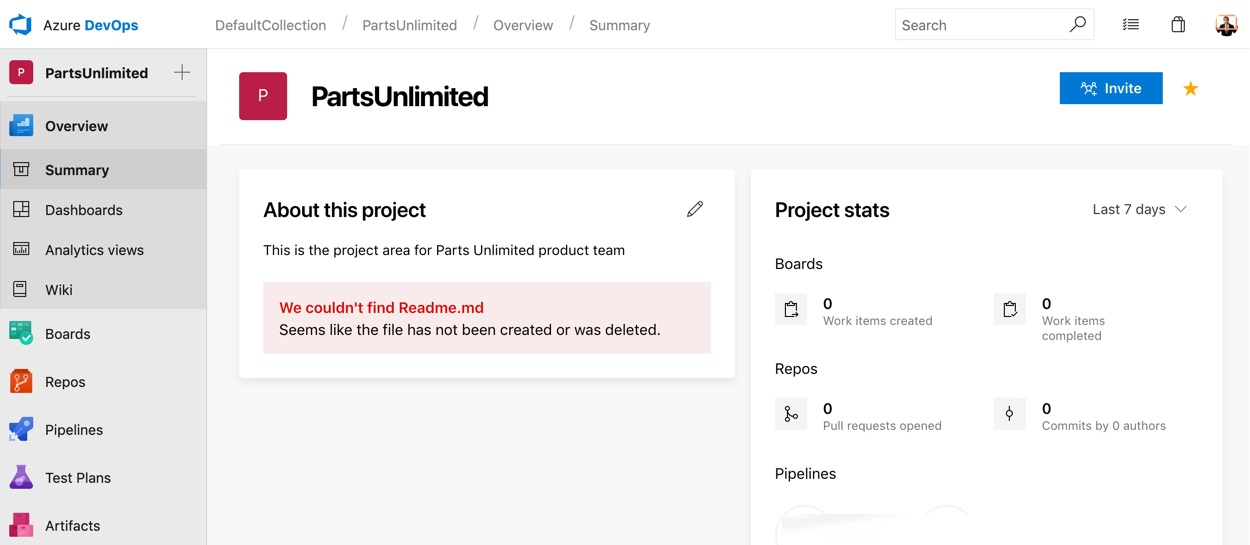
Task: Select Artifacts menu item label
Action: click(x=72, y=526)
